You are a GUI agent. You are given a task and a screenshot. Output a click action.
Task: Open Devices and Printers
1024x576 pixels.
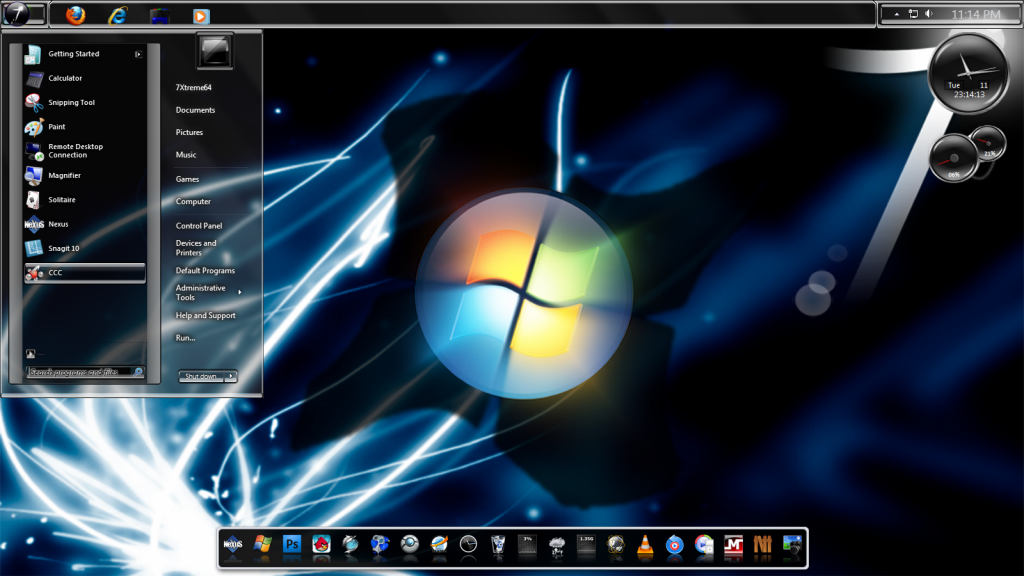[196, 248]
